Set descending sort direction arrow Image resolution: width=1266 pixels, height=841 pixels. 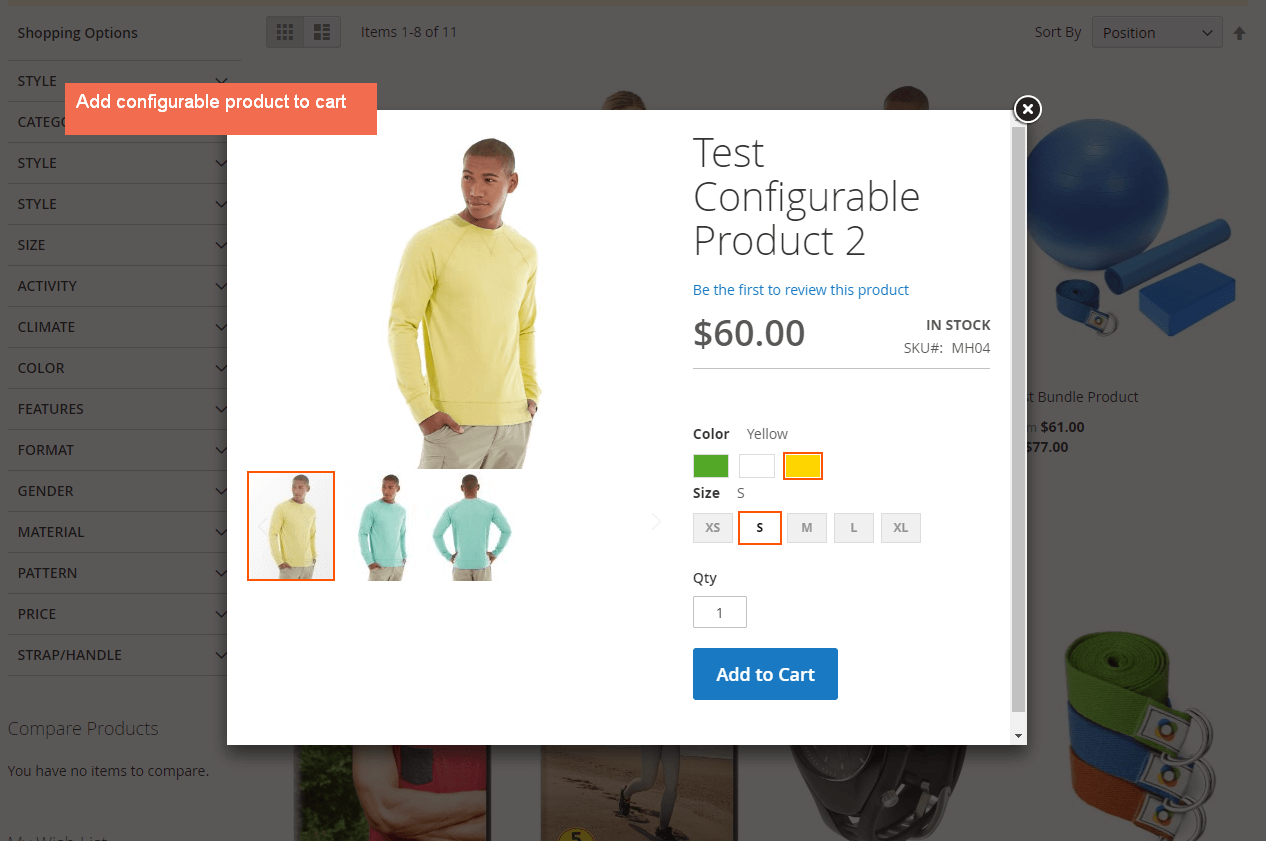tap(1240, 33)
